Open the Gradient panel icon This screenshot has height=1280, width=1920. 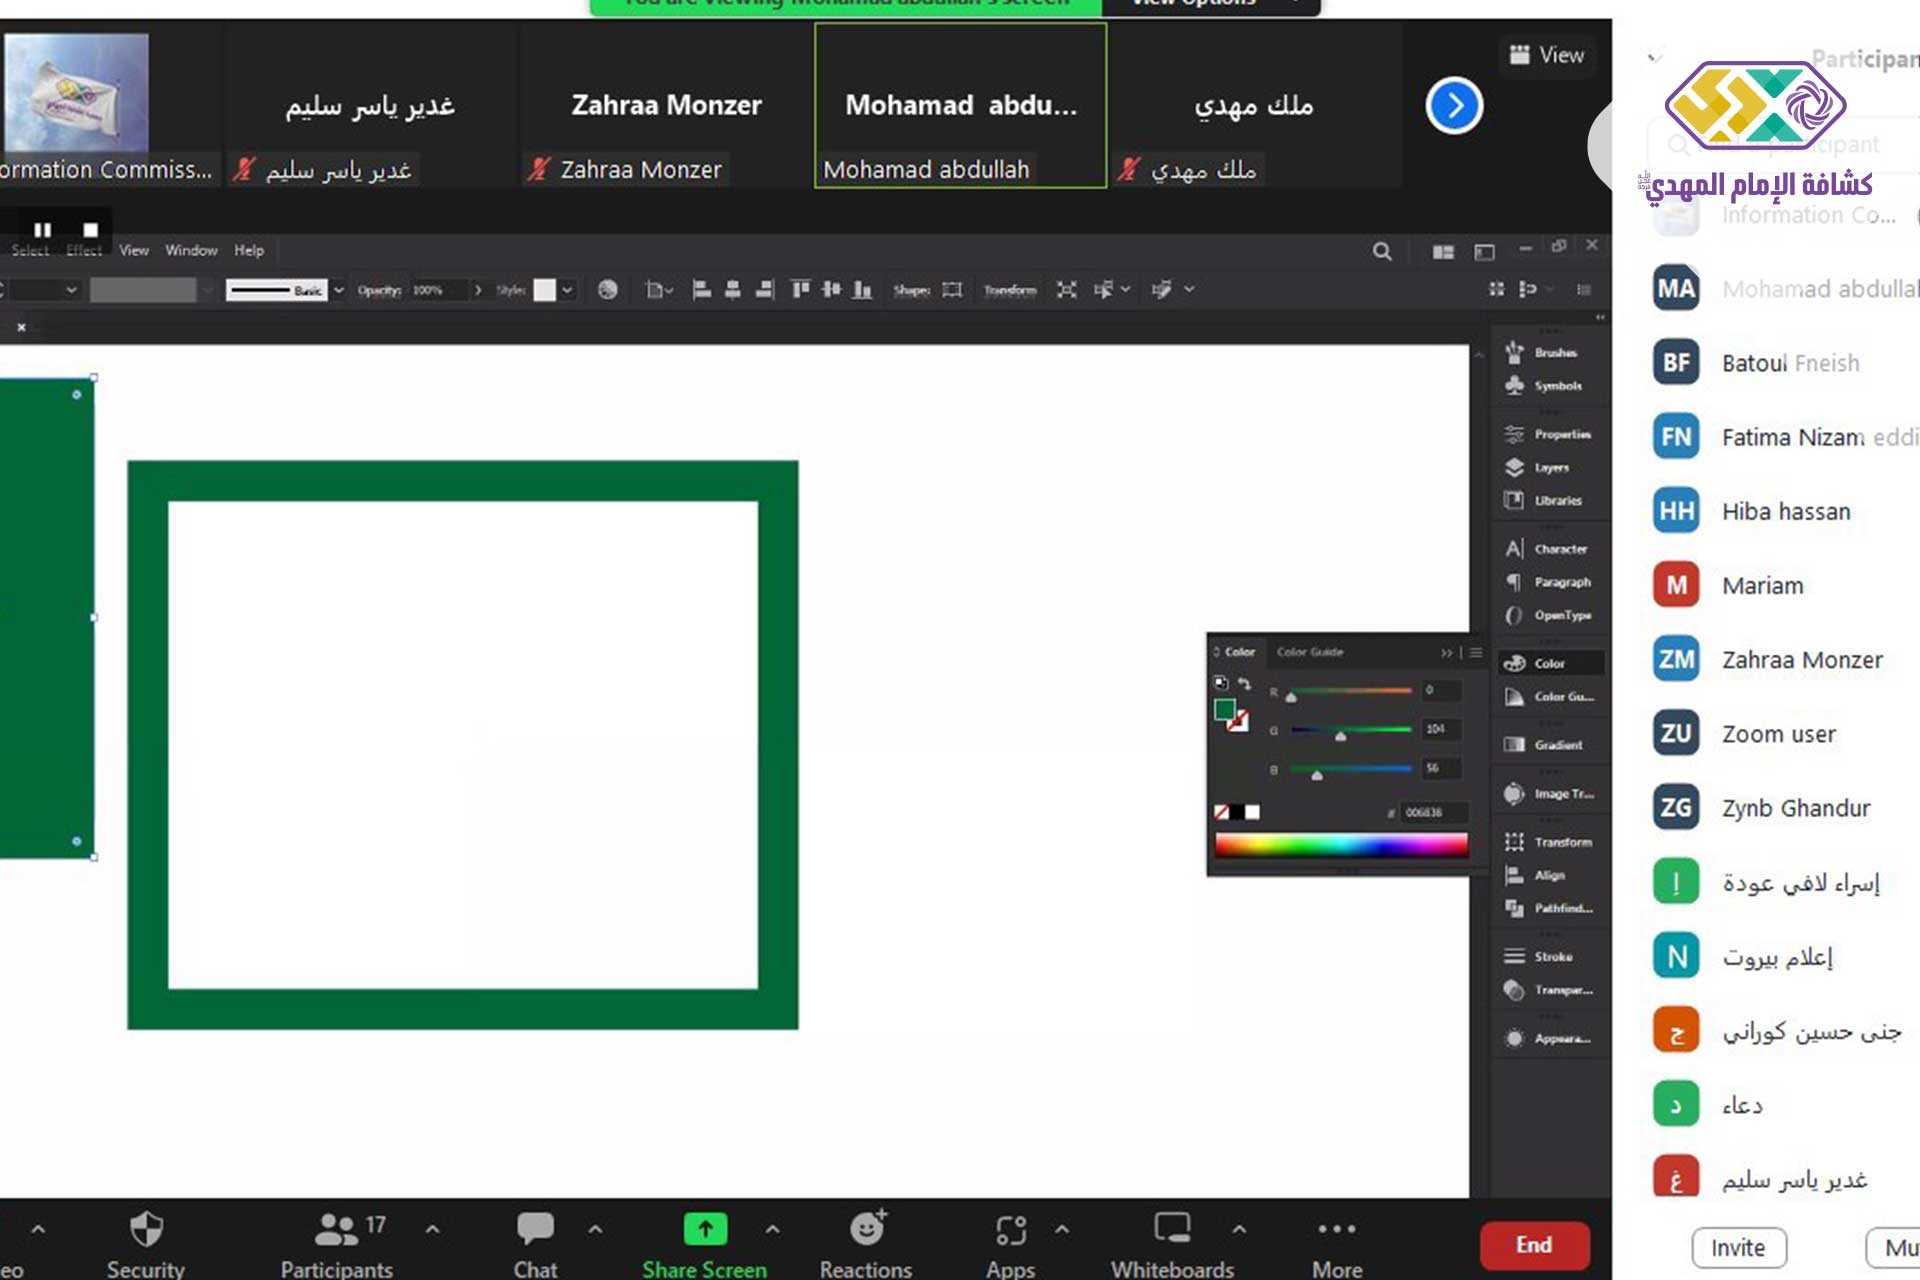click(x=1515, y=744)
